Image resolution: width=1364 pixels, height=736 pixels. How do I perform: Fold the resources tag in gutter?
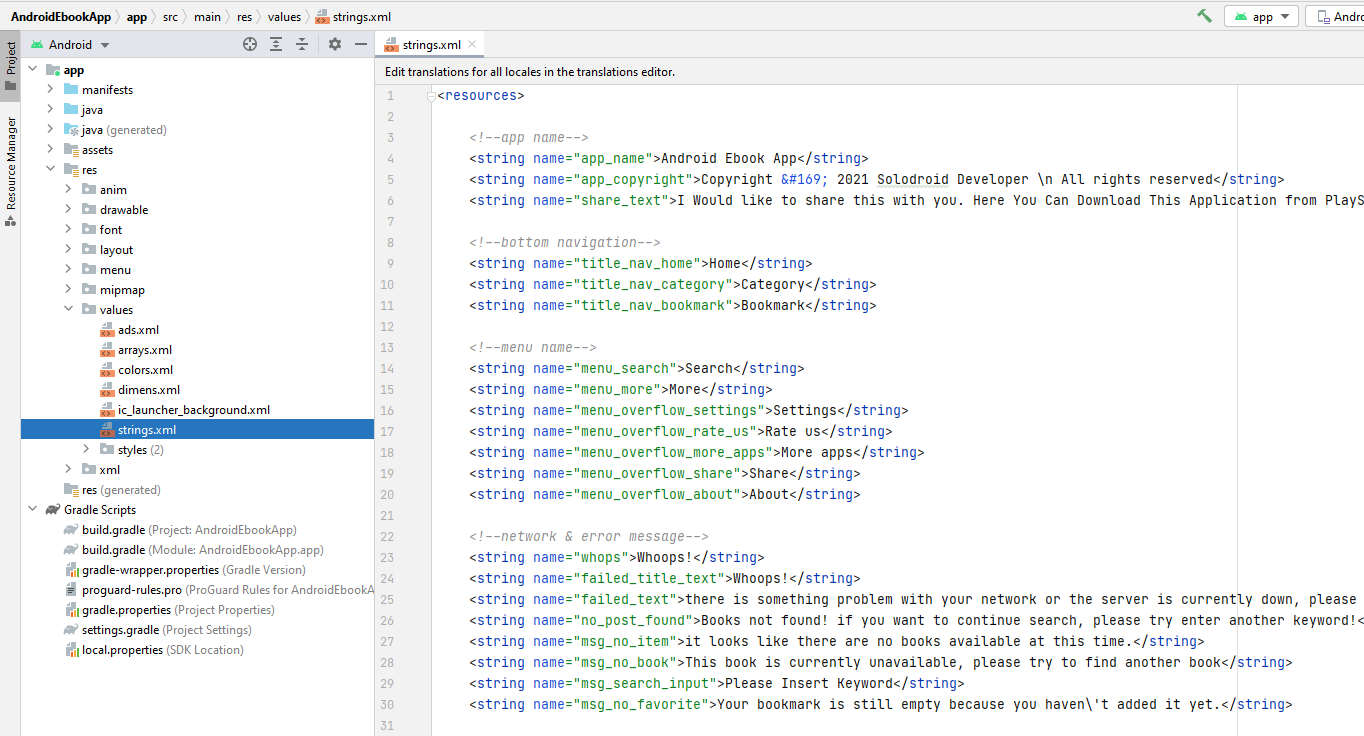(x=431, y=96)
